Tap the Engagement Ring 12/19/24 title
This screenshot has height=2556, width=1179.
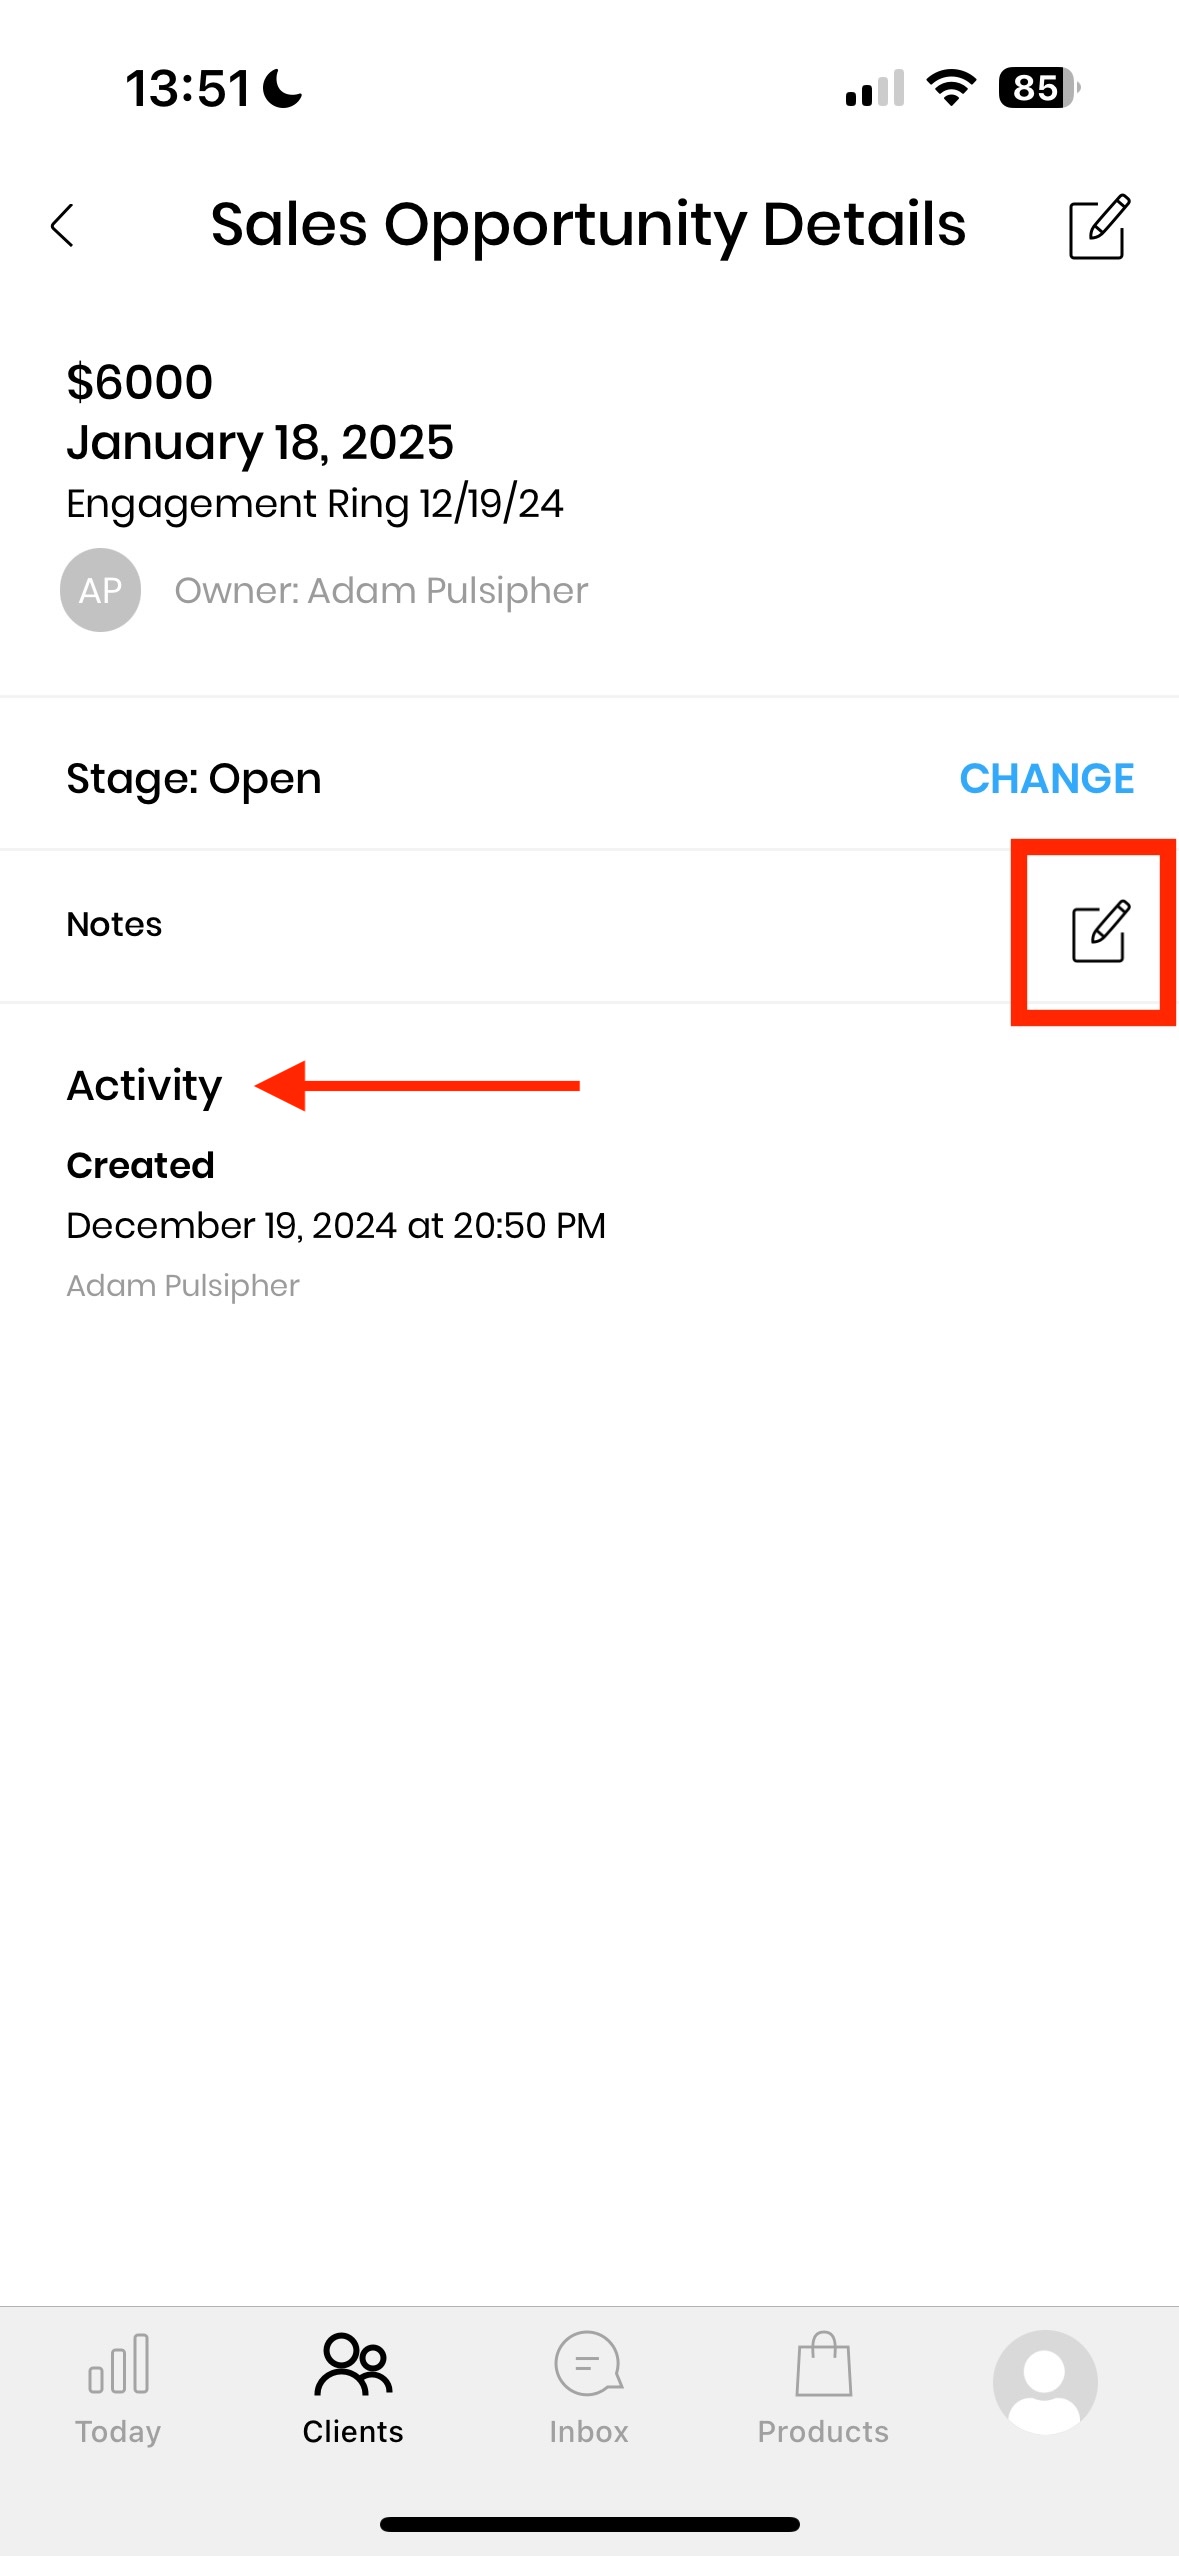pyautogui.click(x=314, y=504)
